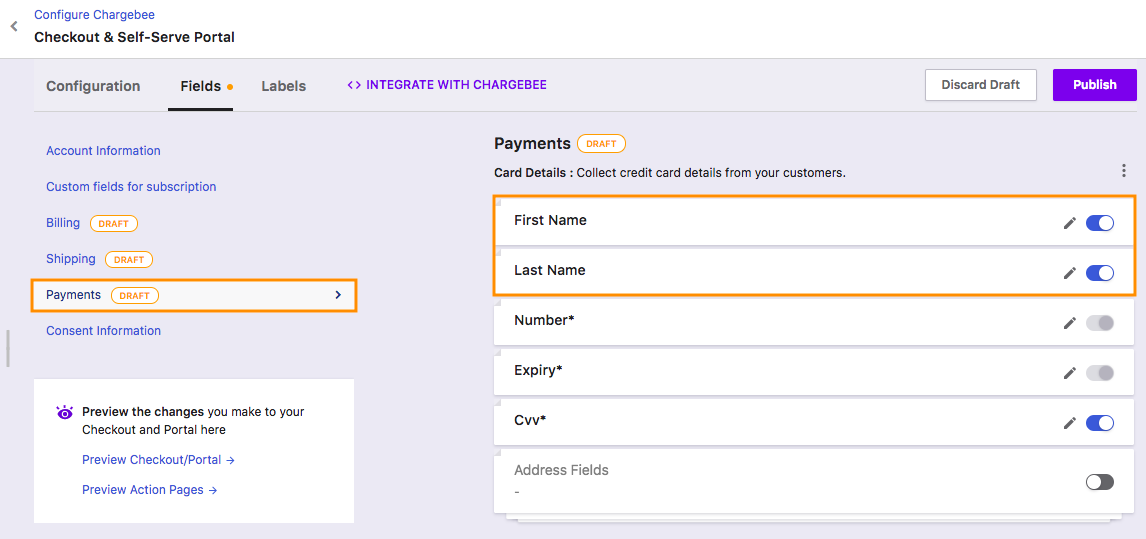Toggle the Cvv field switch
The width and height of the screenshot is (1146, 539).
coord(1100,423)
